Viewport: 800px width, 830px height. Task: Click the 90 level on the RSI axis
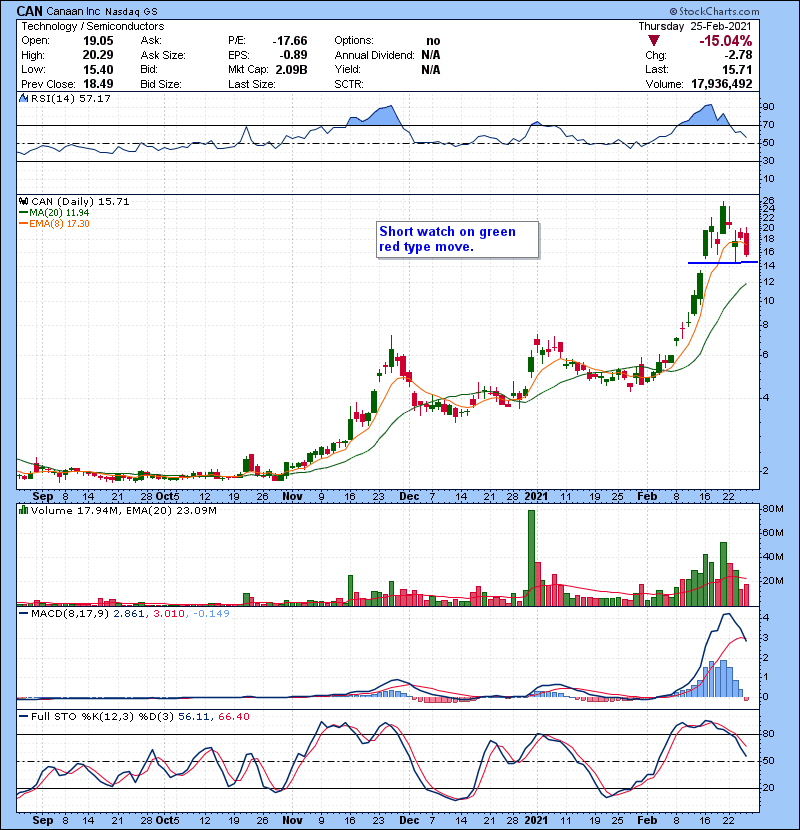coord(768,107)
